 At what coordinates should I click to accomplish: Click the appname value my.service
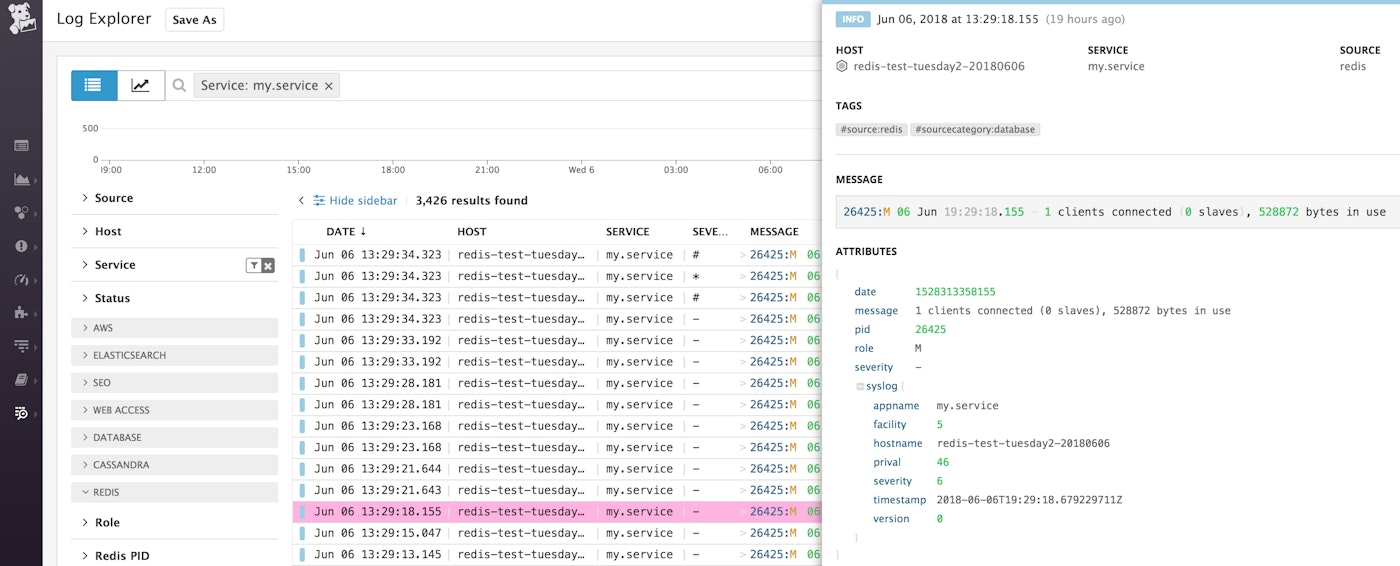967,406
